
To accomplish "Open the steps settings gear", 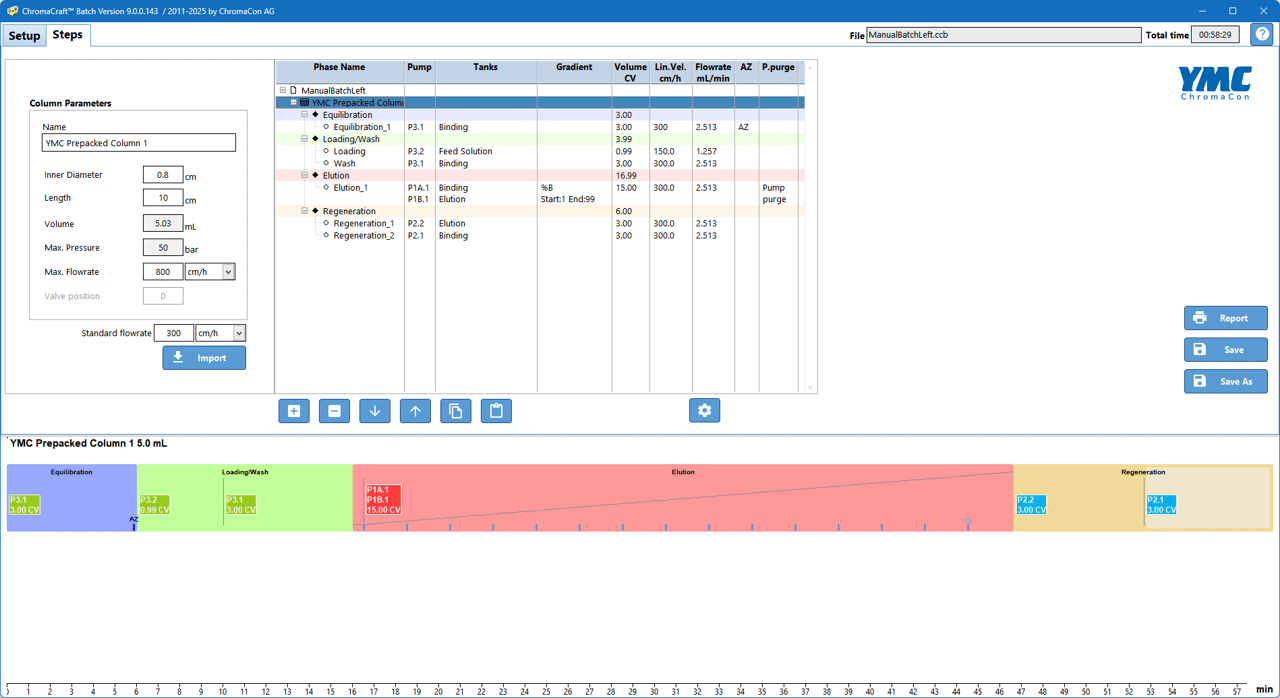I will 705,411.
